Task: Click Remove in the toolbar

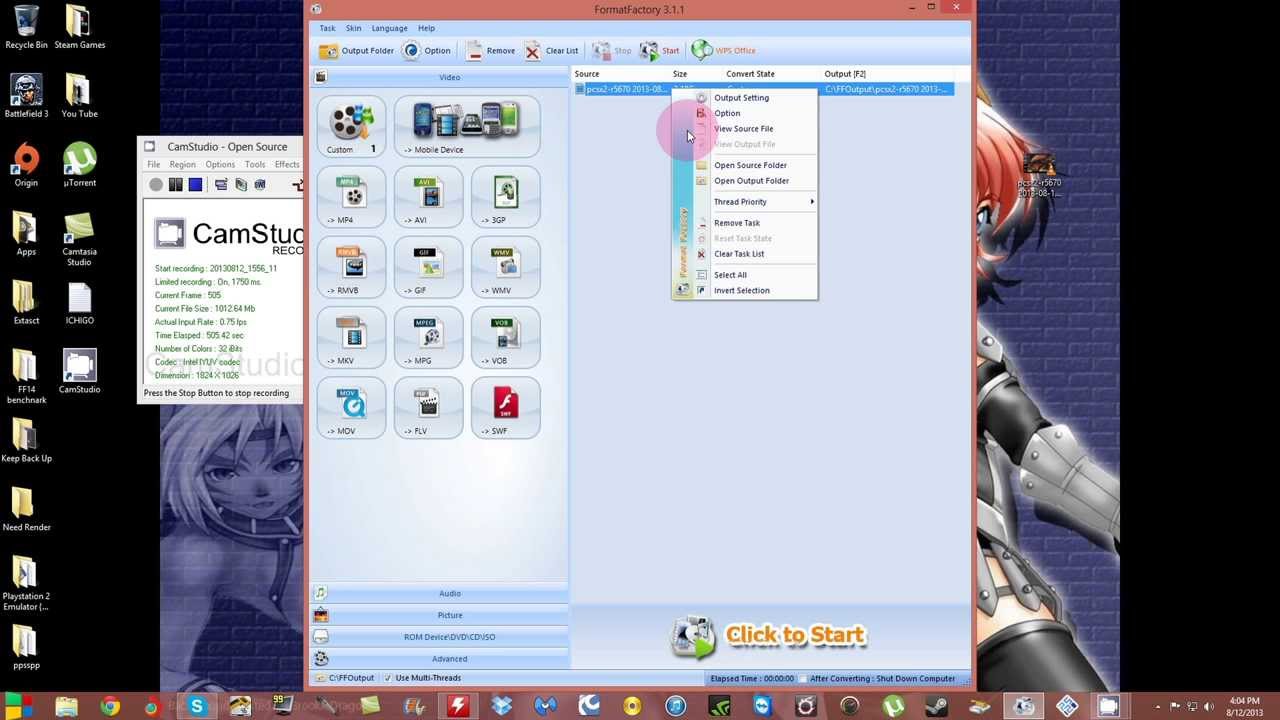Action: tap(490, 50)
